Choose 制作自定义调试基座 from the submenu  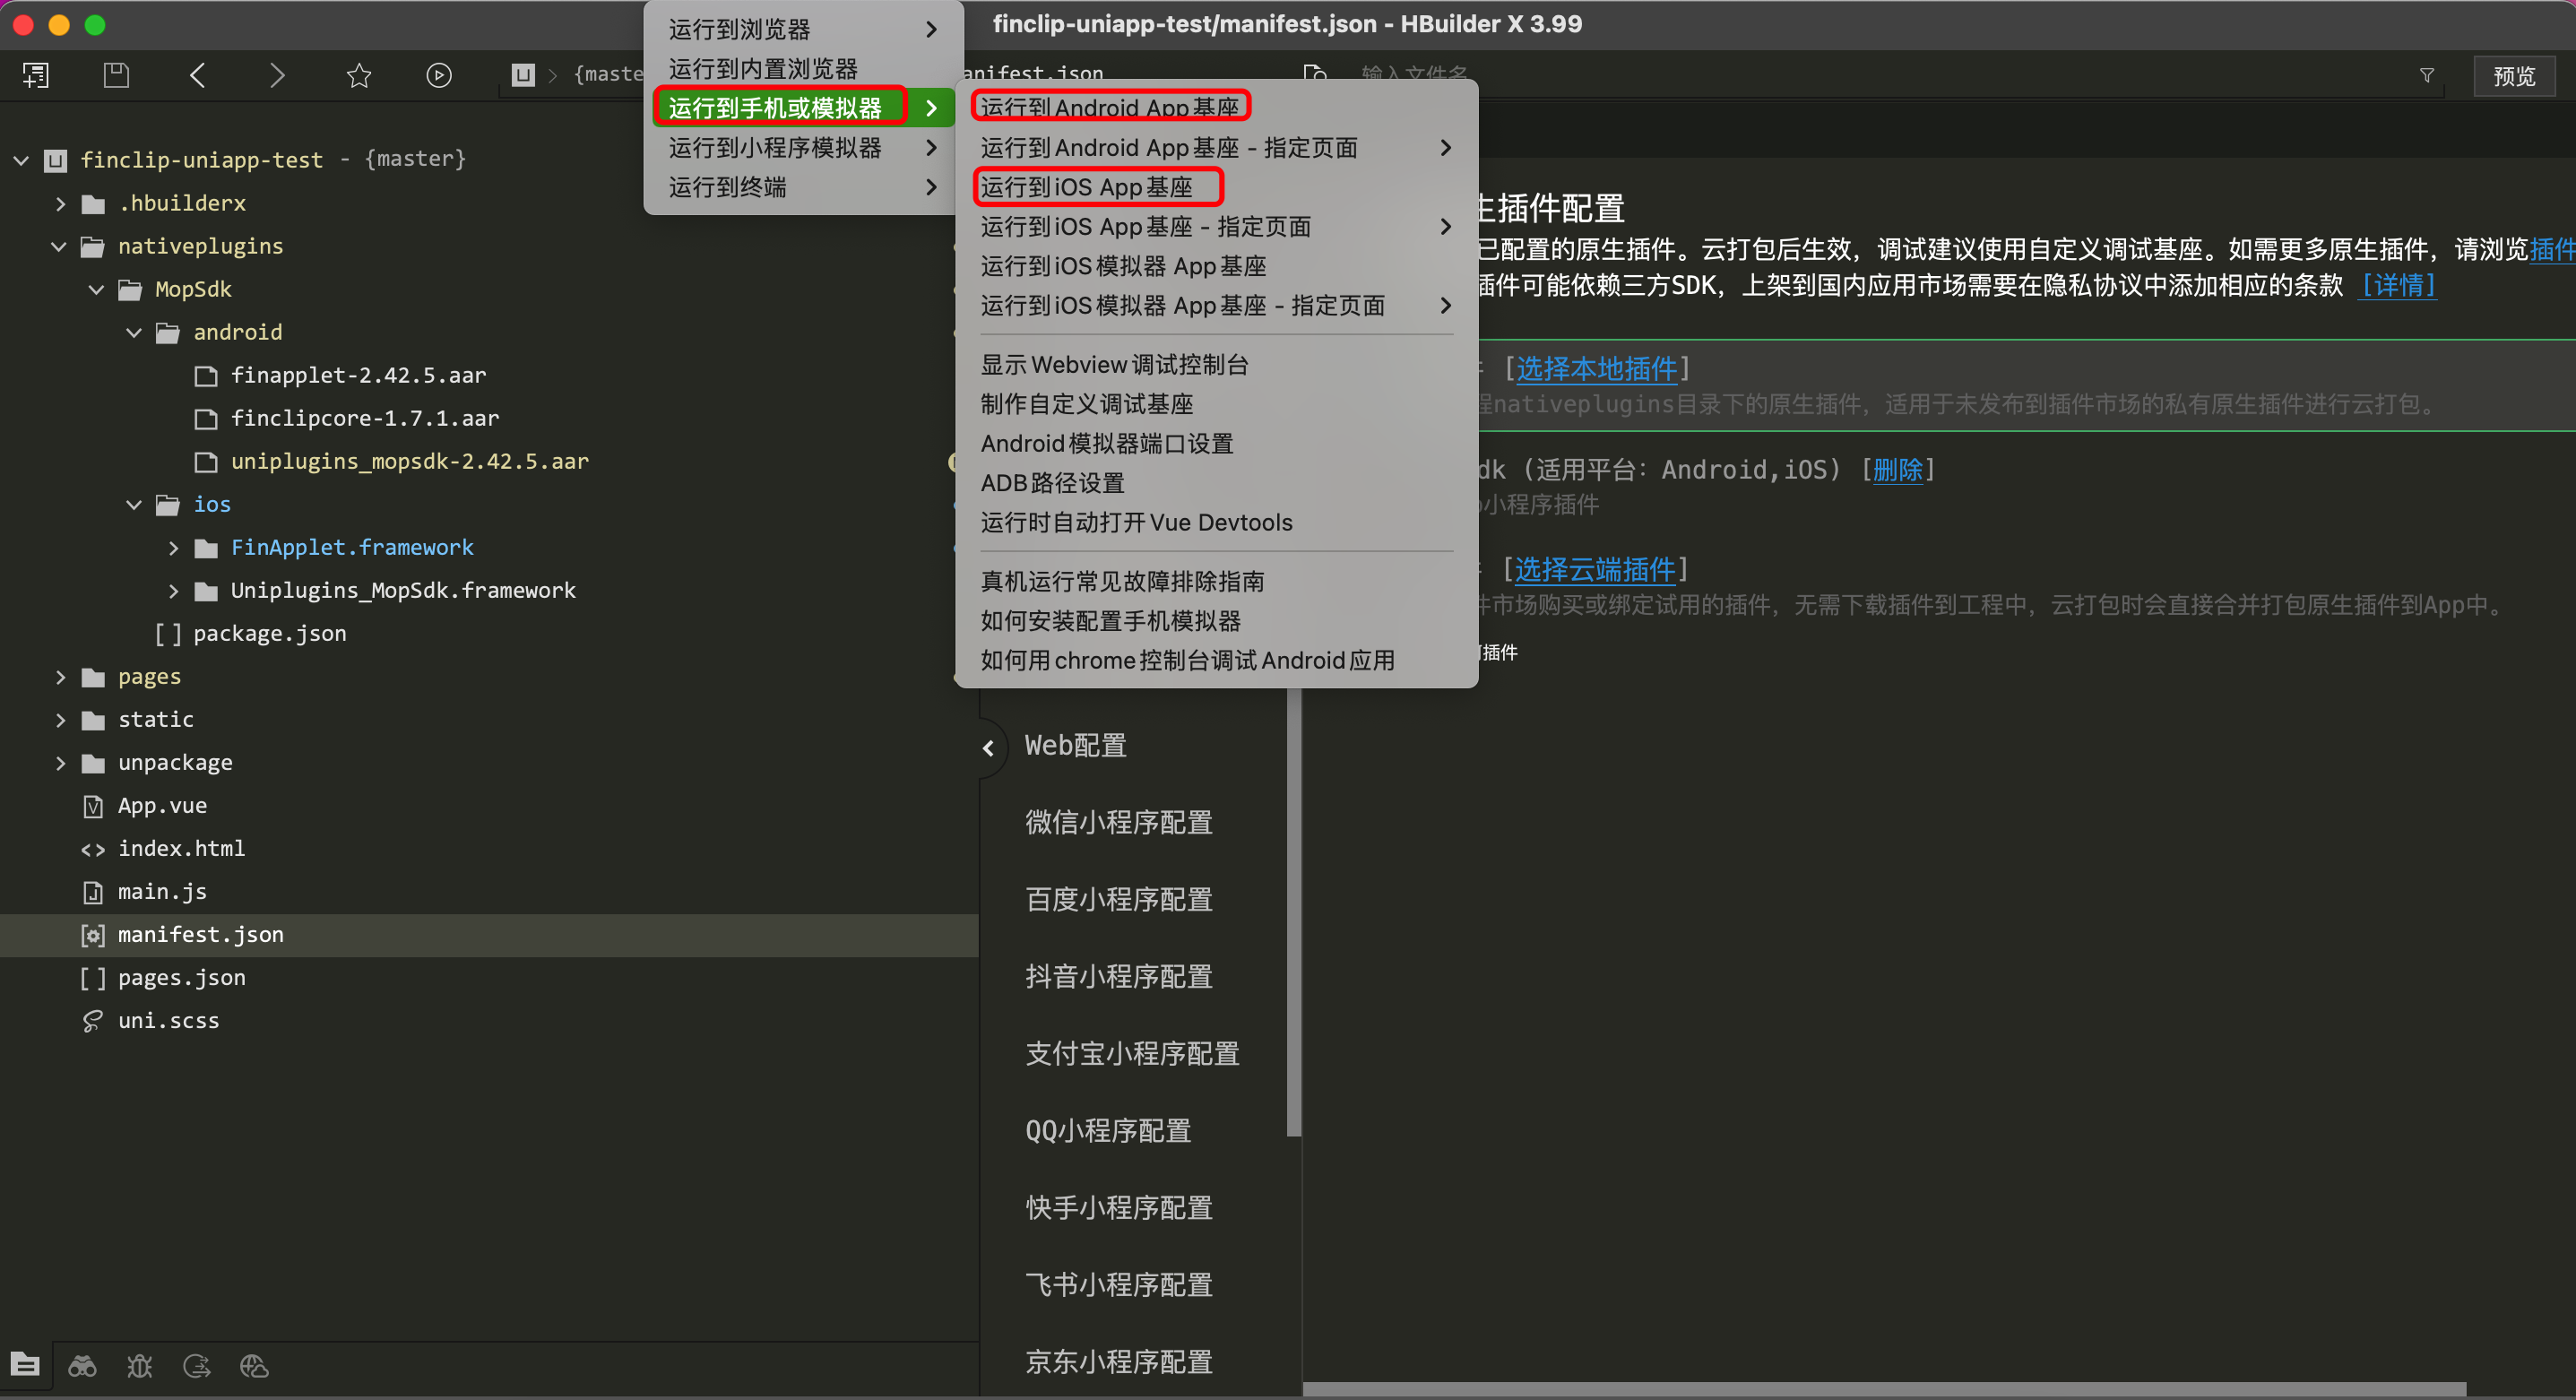pyautogui.click(x=1087, y=404)
